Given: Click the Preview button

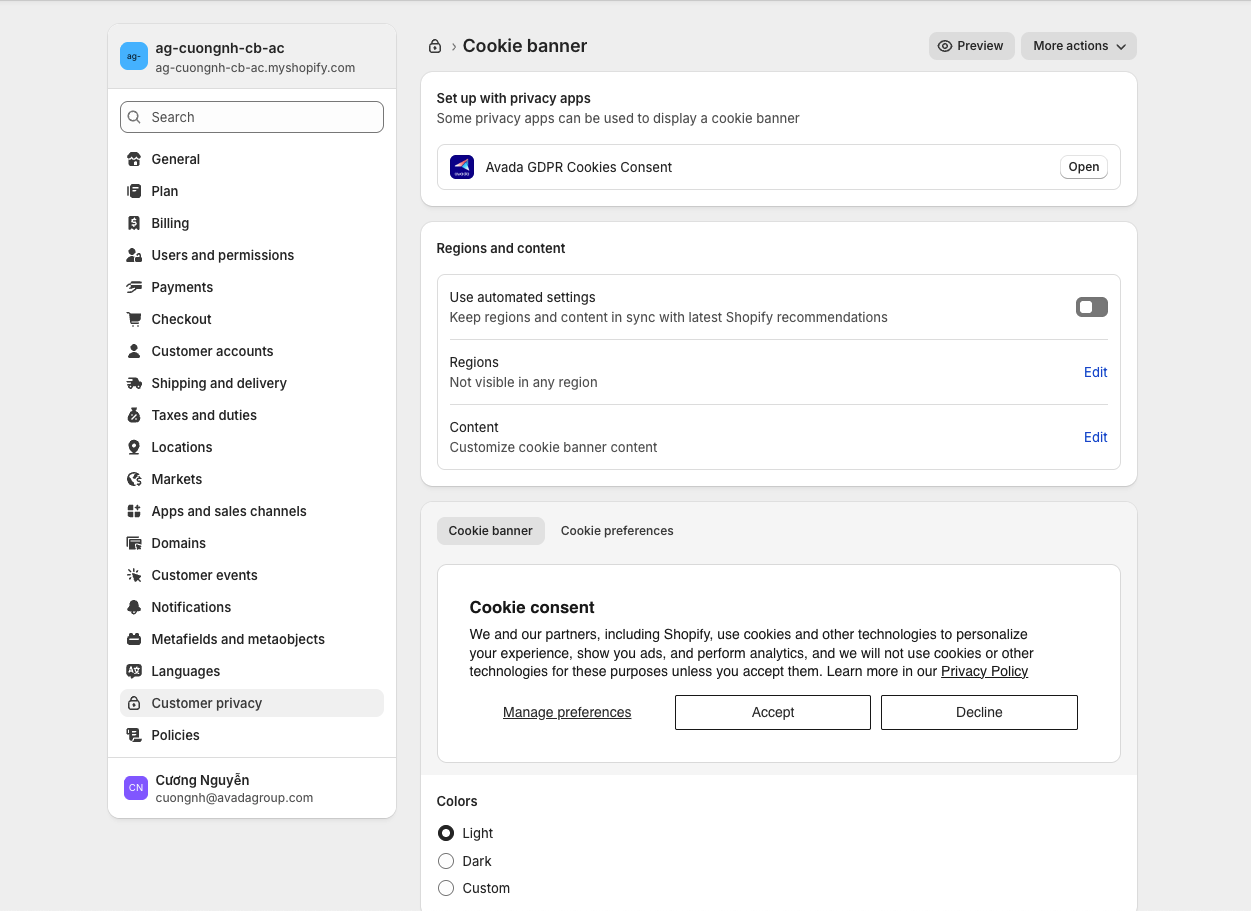Looking at the screenshot, I should coord(971,46).
